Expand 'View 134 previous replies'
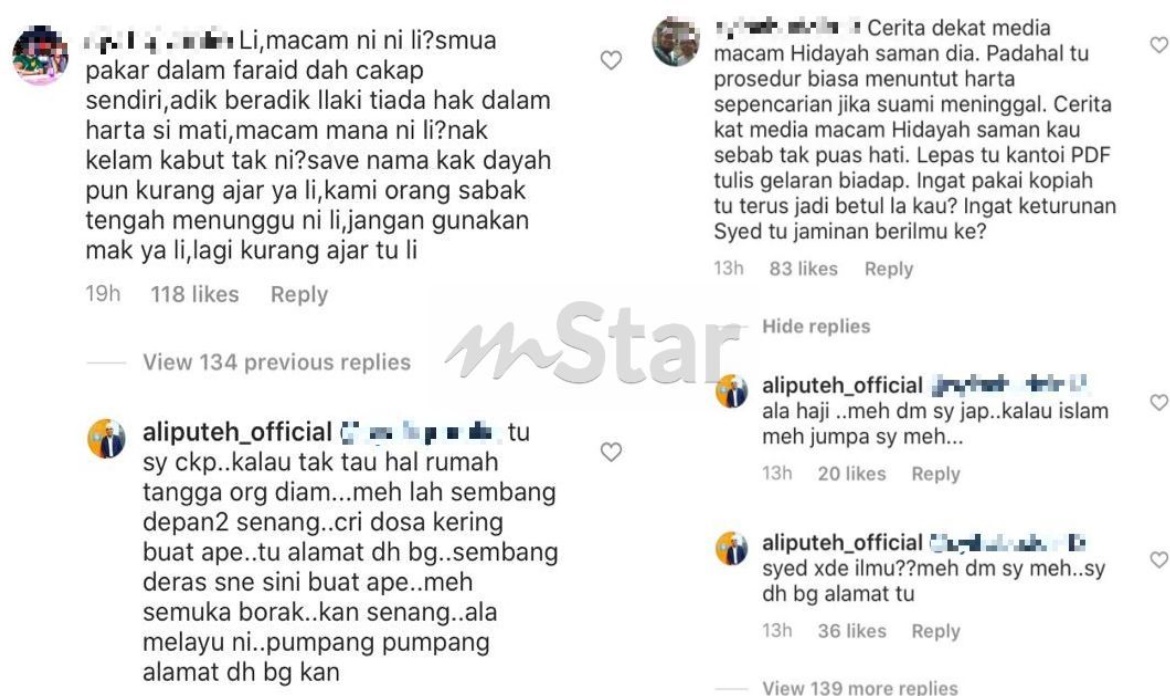 click(x=277, y=362)
